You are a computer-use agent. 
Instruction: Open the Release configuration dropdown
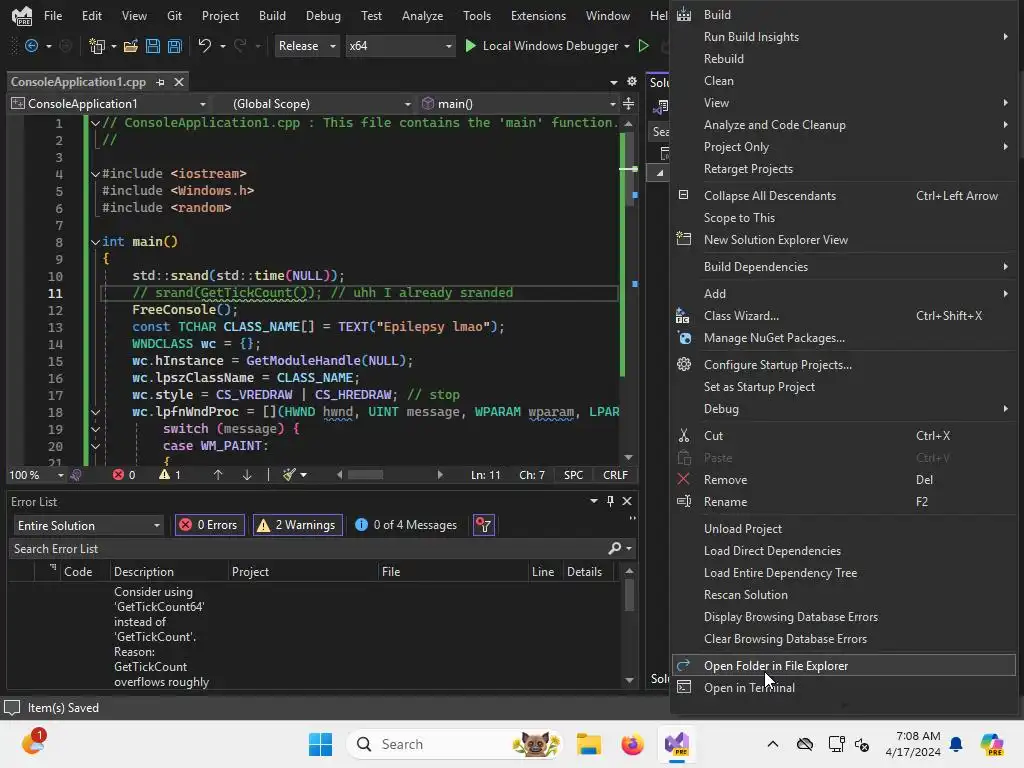click(307, 46)
